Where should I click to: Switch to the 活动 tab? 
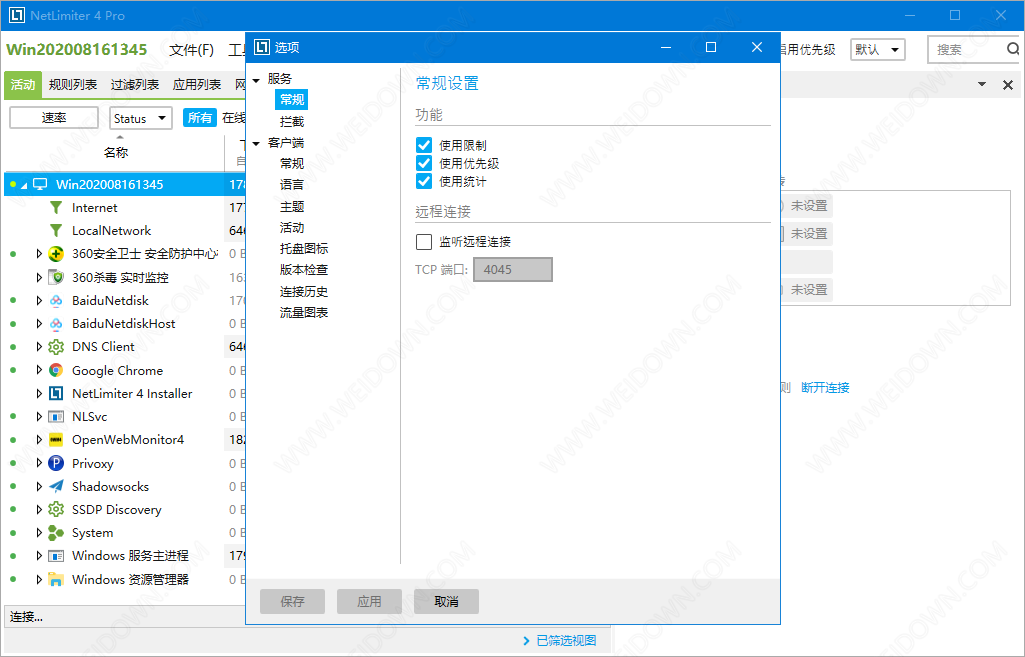click(x=23, y=85)
